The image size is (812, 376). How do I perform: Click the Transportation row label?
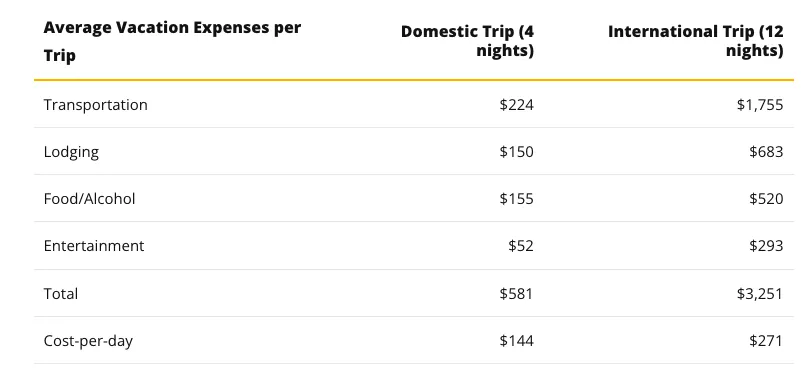coord(95,105)
